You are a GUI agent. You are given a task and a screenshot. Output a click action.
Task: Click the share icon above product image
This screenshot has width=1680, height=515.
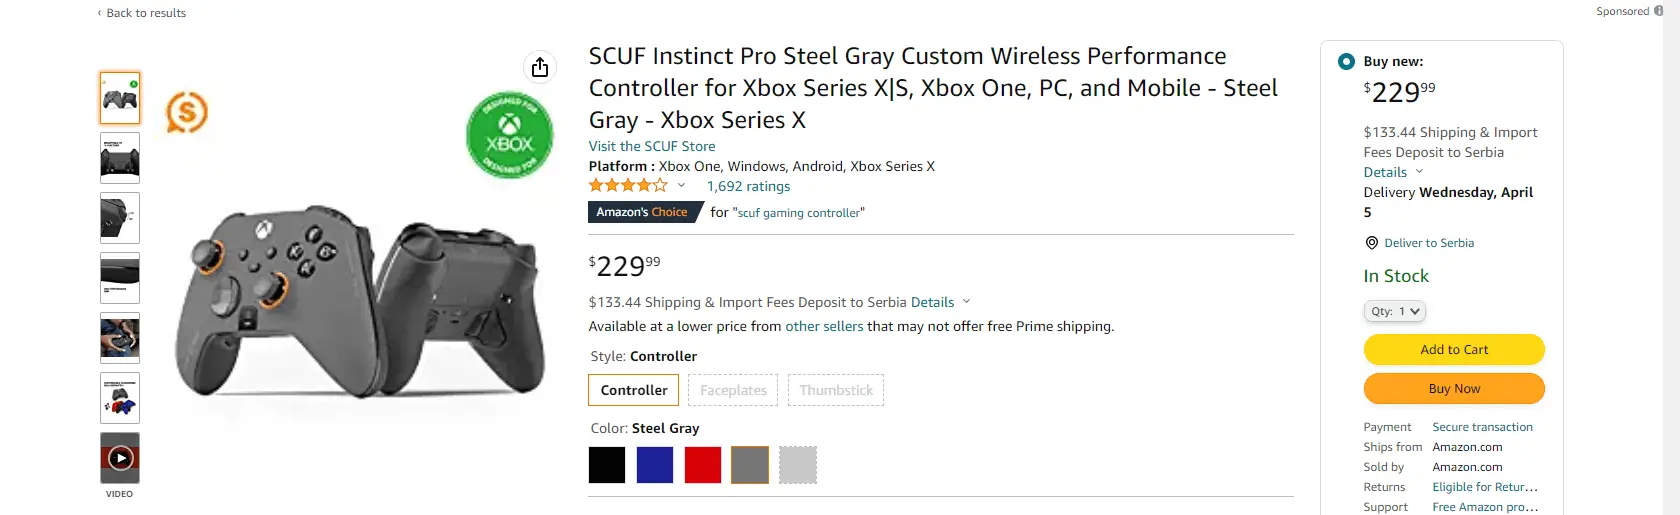pos(540,67)
